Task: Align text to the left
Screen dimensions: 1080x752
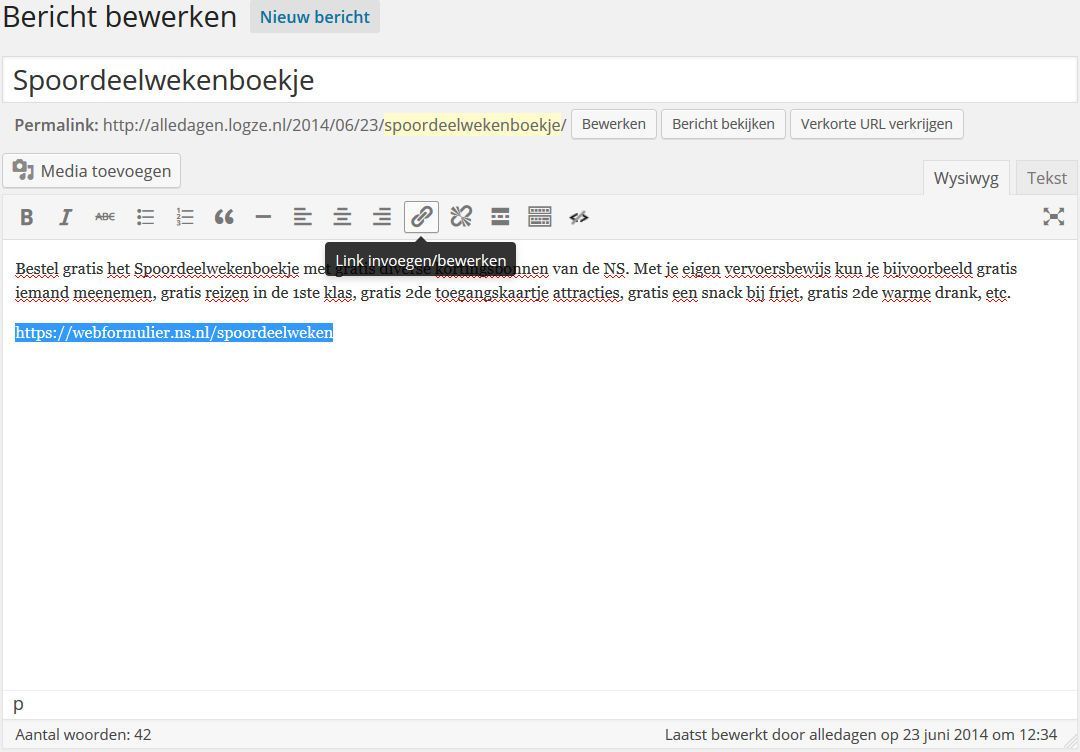Action: pos(303,217)
